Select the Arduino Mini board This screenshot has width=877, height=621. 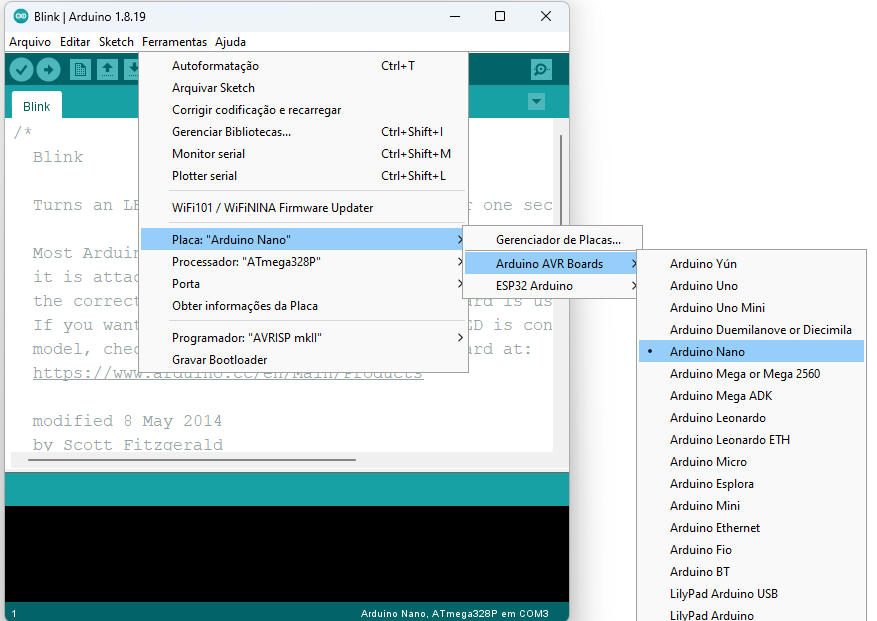pos(751,506)
